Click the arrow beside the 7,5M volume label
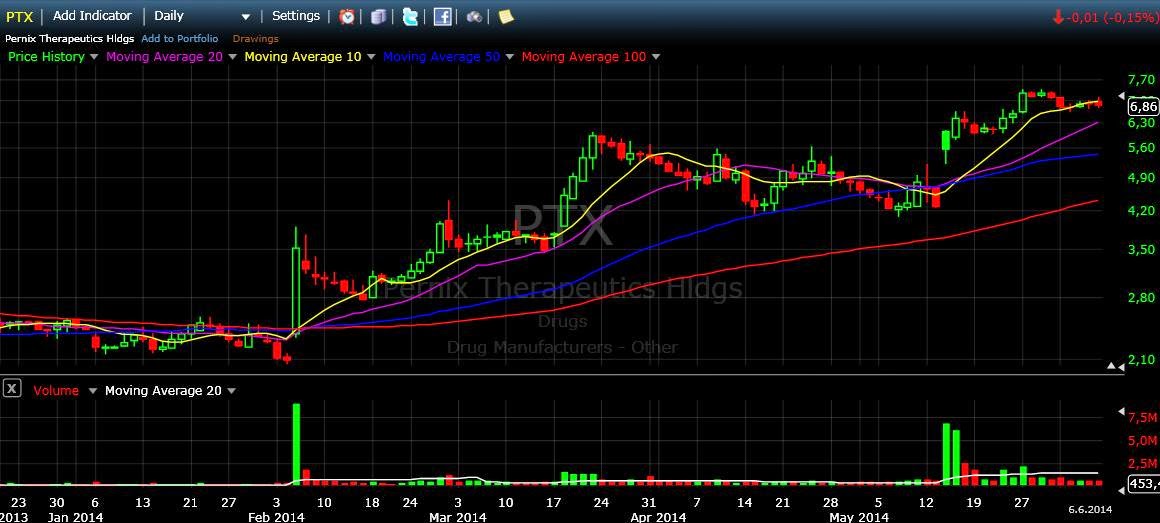The image size is (1160, 523). 1121,409
